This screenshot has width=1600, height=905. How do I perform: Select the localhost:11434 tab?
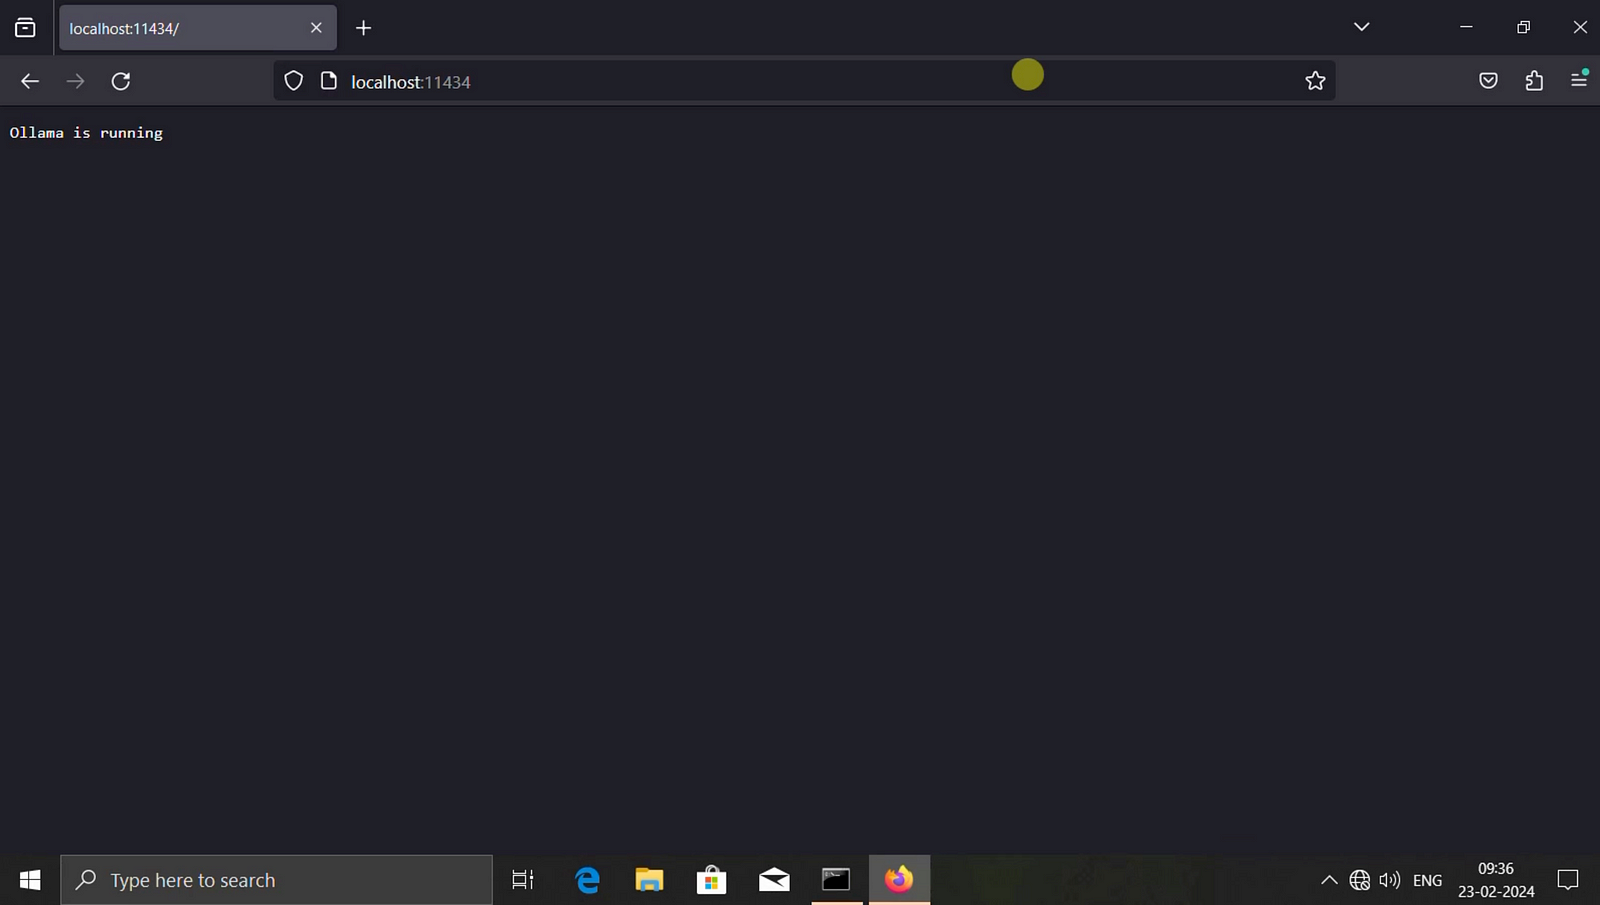180,28
